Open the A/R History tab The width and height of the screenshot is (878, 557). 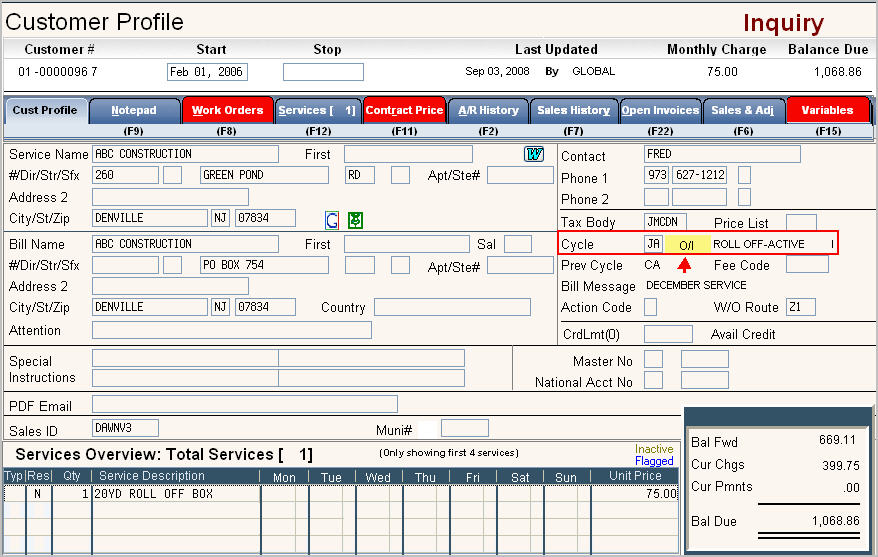[488, 110]
